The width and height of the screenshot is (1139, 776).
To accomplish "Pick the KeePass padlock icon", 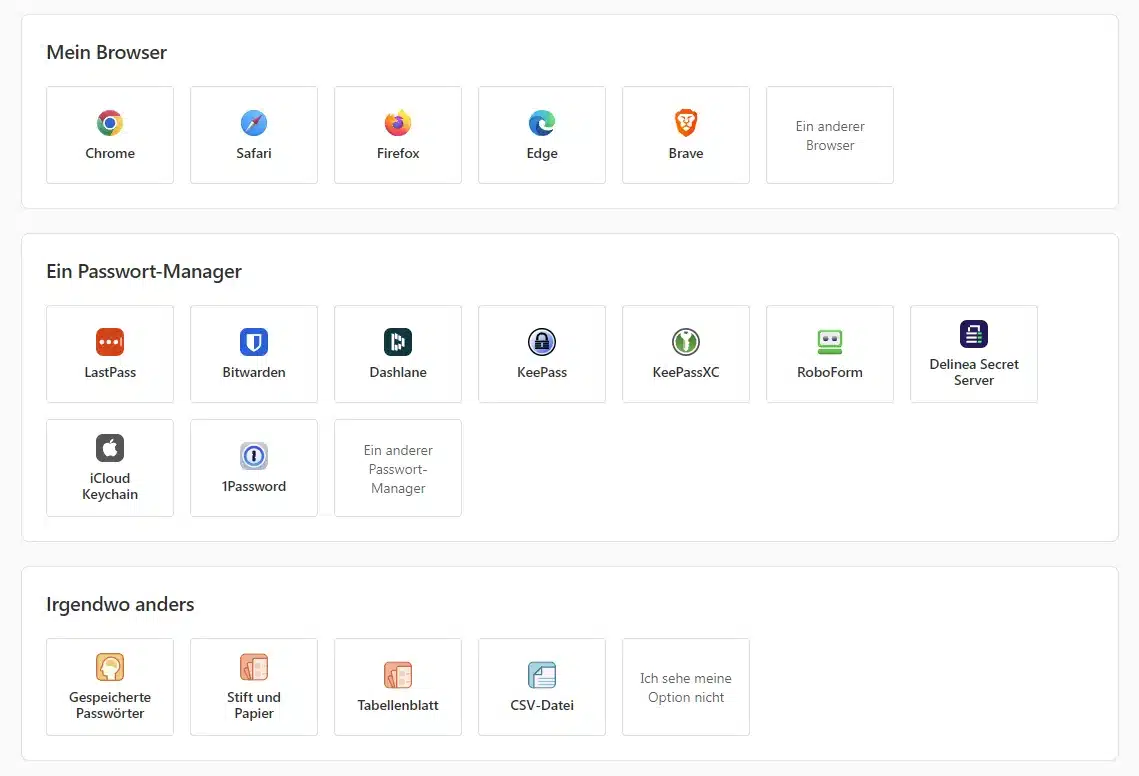I will click(542, 341).
